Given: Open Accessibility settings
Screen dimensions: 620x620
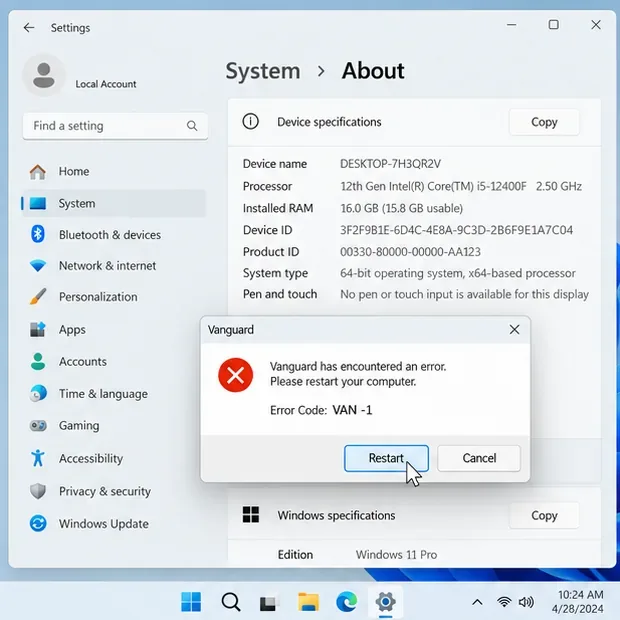Looking at the screenshot, I should point(114,459).
